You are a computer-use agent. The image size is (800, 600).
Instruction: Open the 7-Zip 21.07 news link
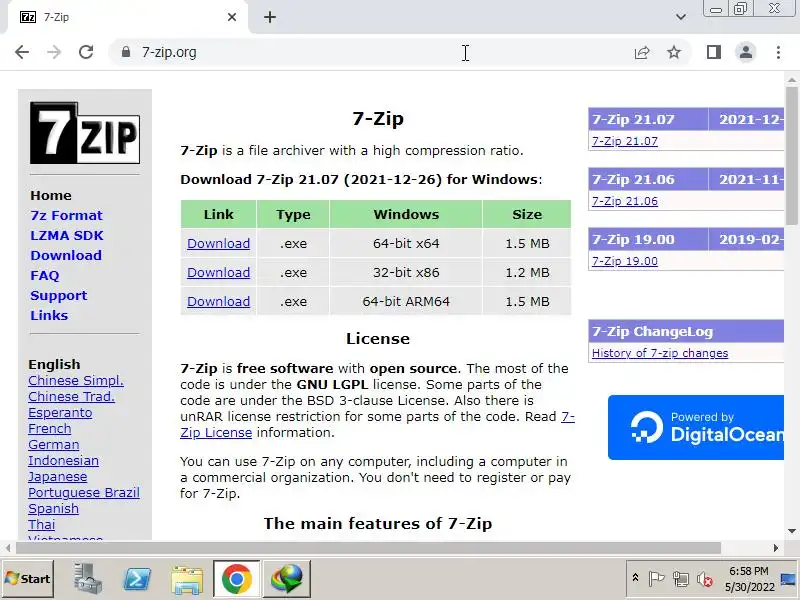624,141
